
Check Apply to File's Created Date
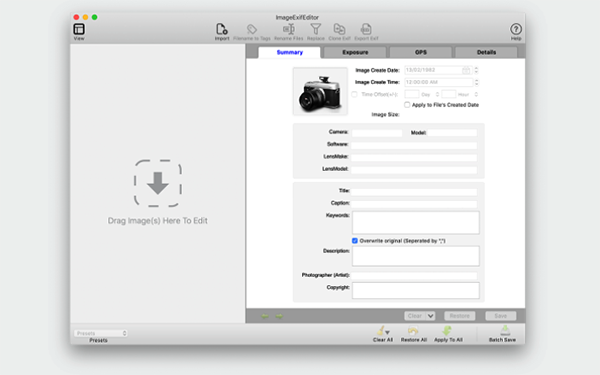(407, 104)
